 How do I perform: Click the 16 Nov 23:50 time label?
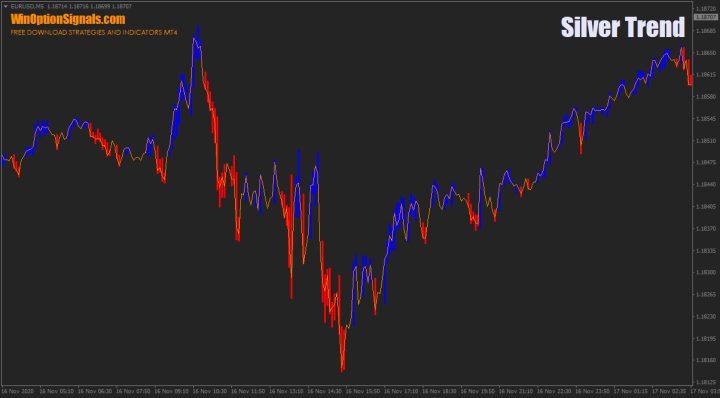593,392
